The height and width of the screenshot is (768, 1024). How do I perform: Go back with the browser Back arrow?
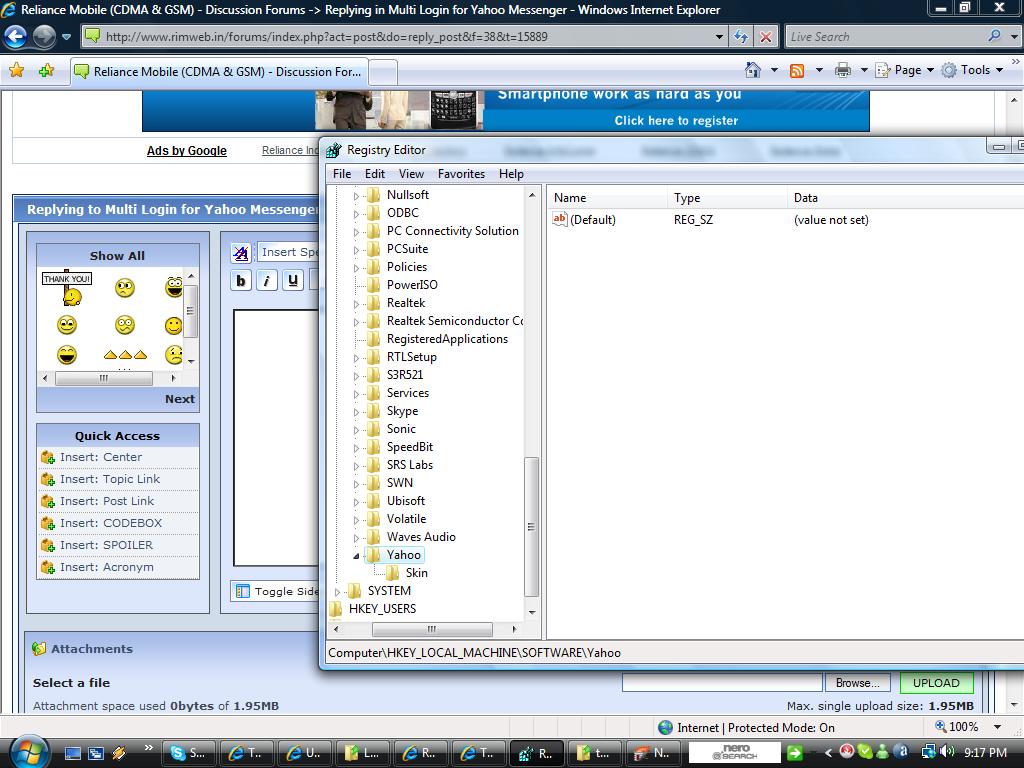pos(16,37)
